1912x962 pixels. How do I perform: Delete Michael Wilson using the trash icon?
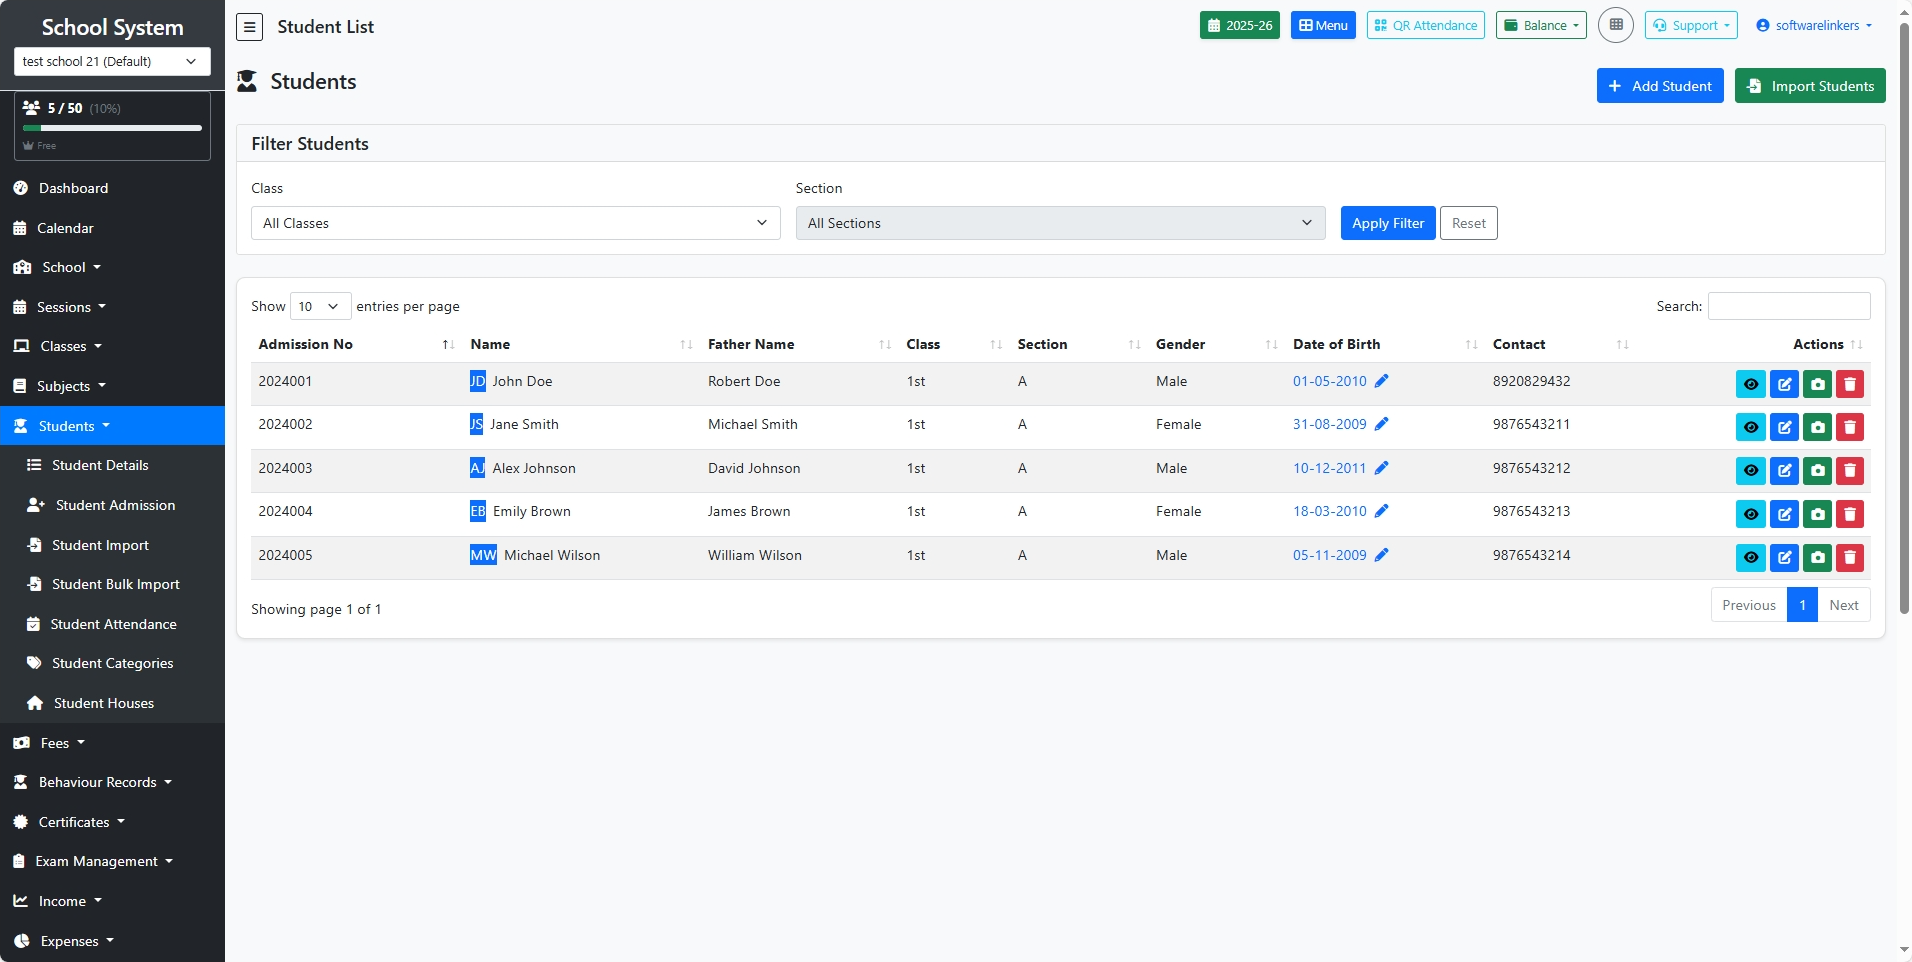point(1850,558)
